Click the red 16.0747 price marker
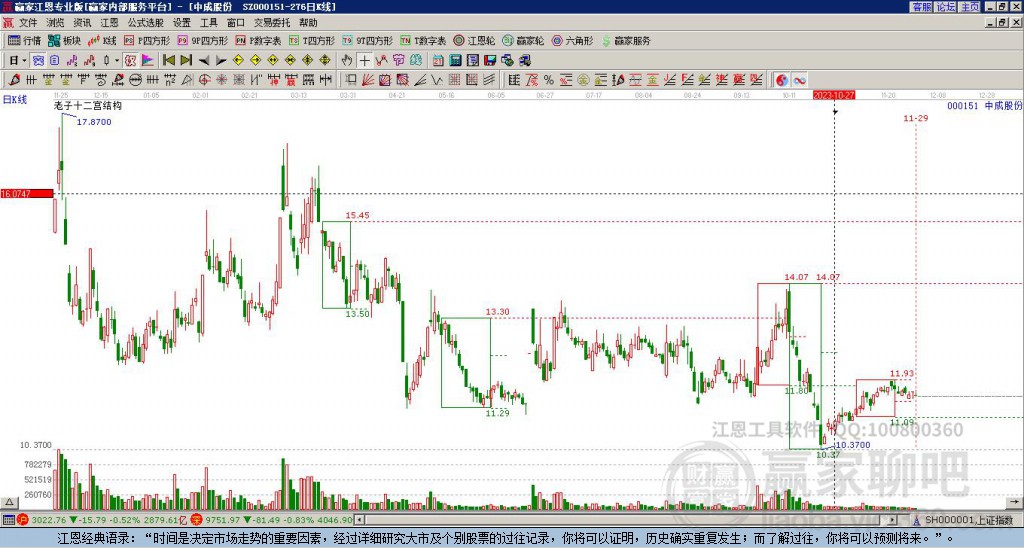1024x548 pixels. 26,193
